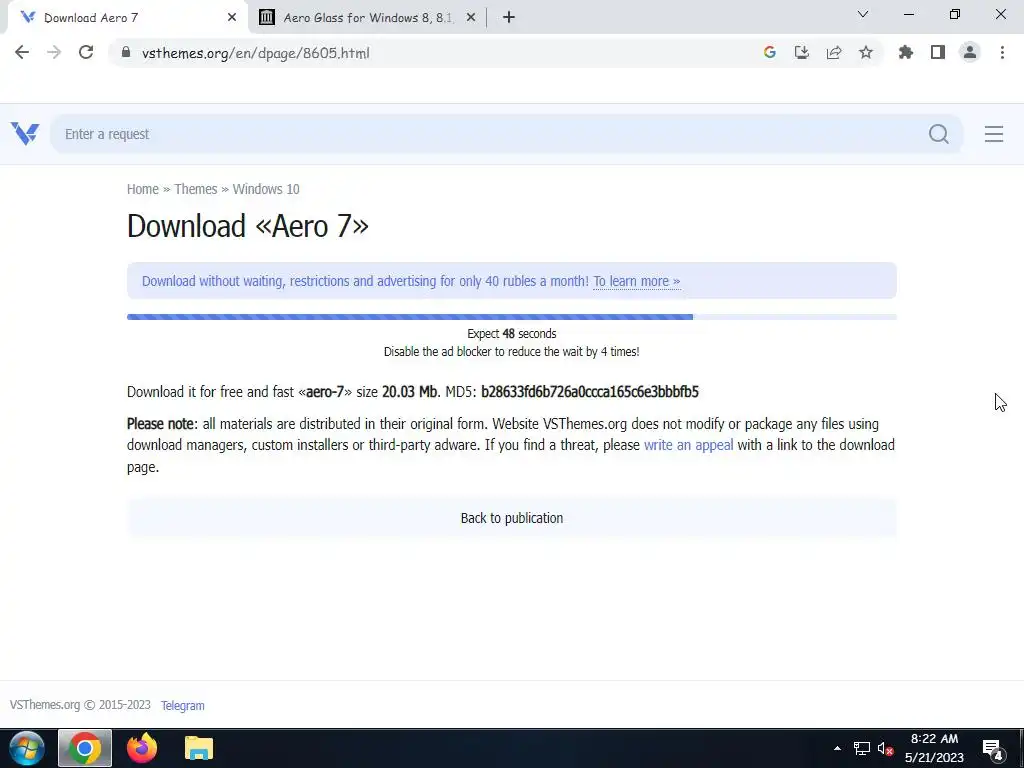Click the Expect 48 seconds text

click(511, 334)
